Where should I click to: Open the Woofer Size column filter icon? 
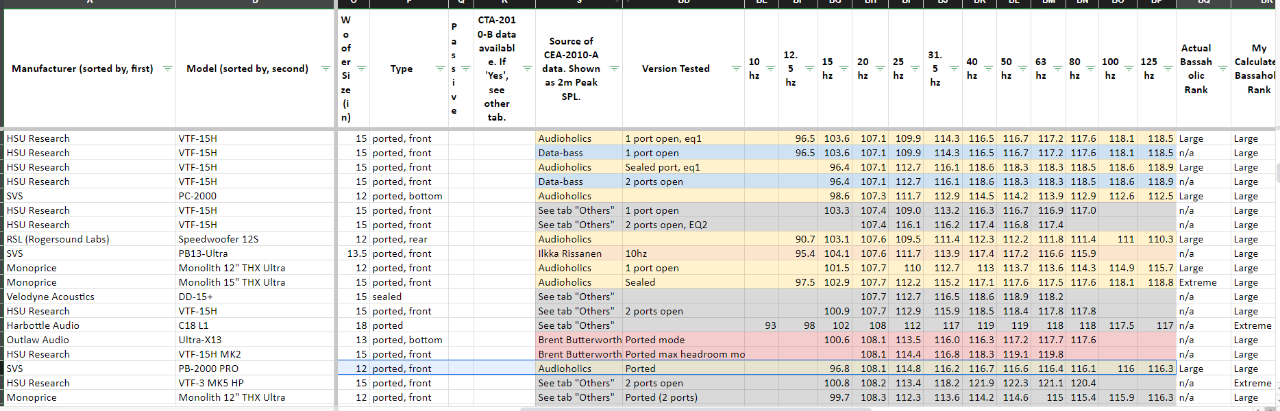coord(361,69)
